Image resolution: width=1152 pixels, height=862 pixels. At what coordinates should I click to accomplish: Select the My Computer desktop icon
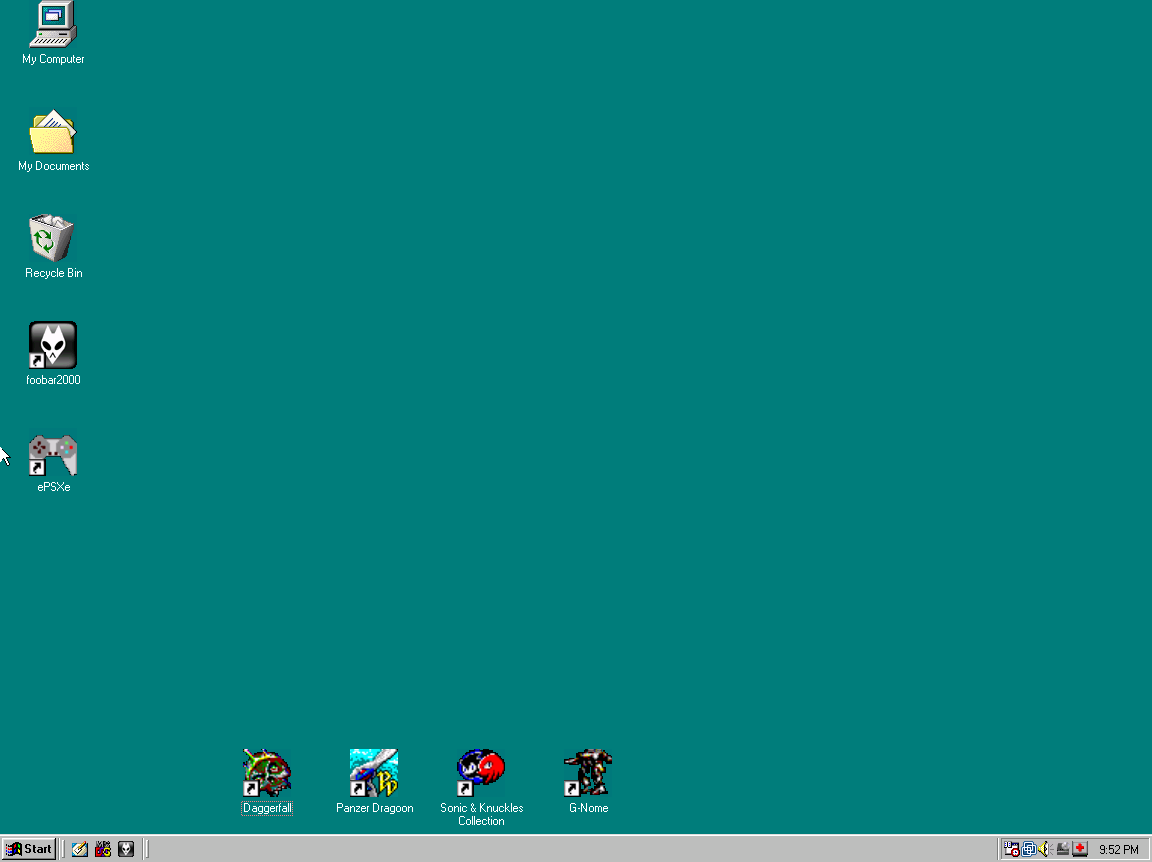pyautogui.click(x=53, y=24)
